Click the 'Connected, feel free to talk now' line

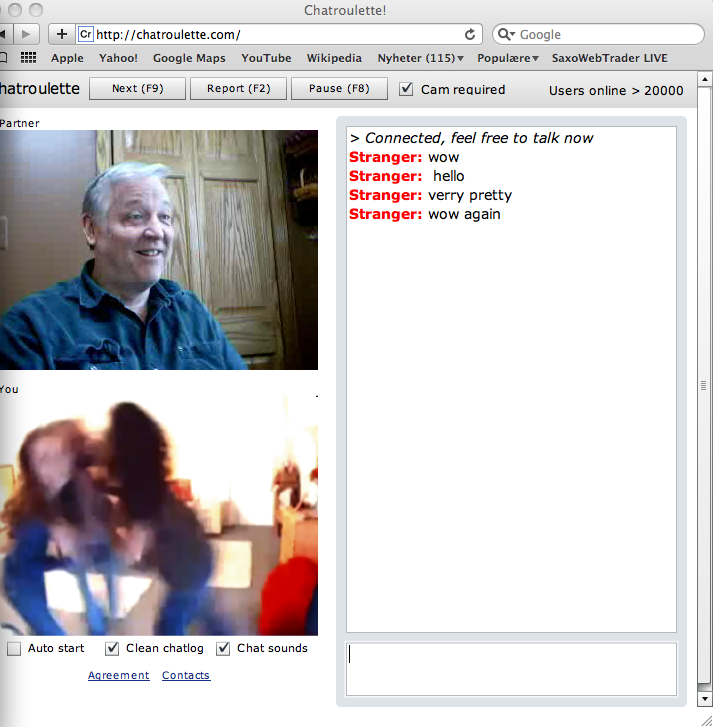(x=471, y=138)
